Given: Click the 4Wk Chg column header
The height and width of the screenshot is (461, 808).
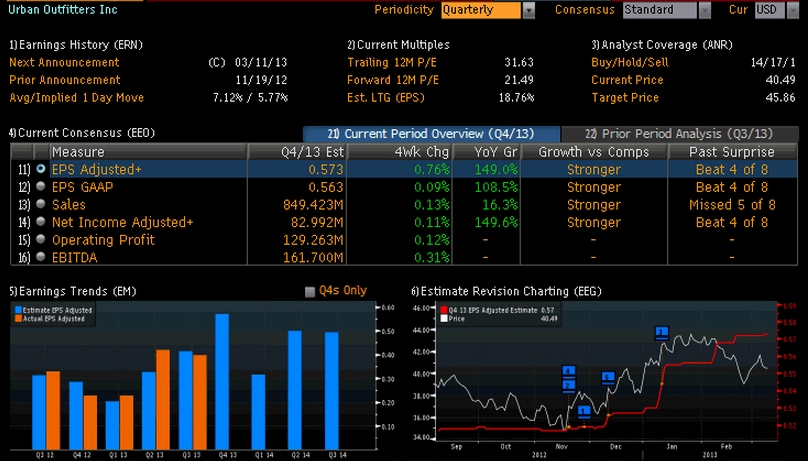Looking at the screenshot, I should [400, 152].
